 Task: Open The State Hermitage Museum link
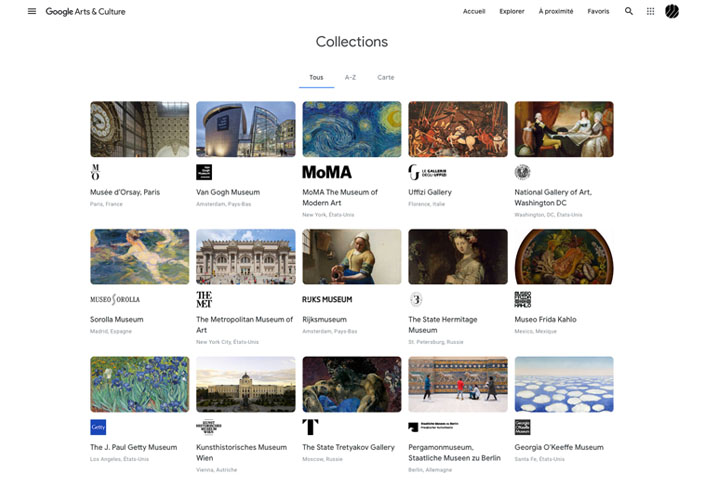(x=443, y=325)
